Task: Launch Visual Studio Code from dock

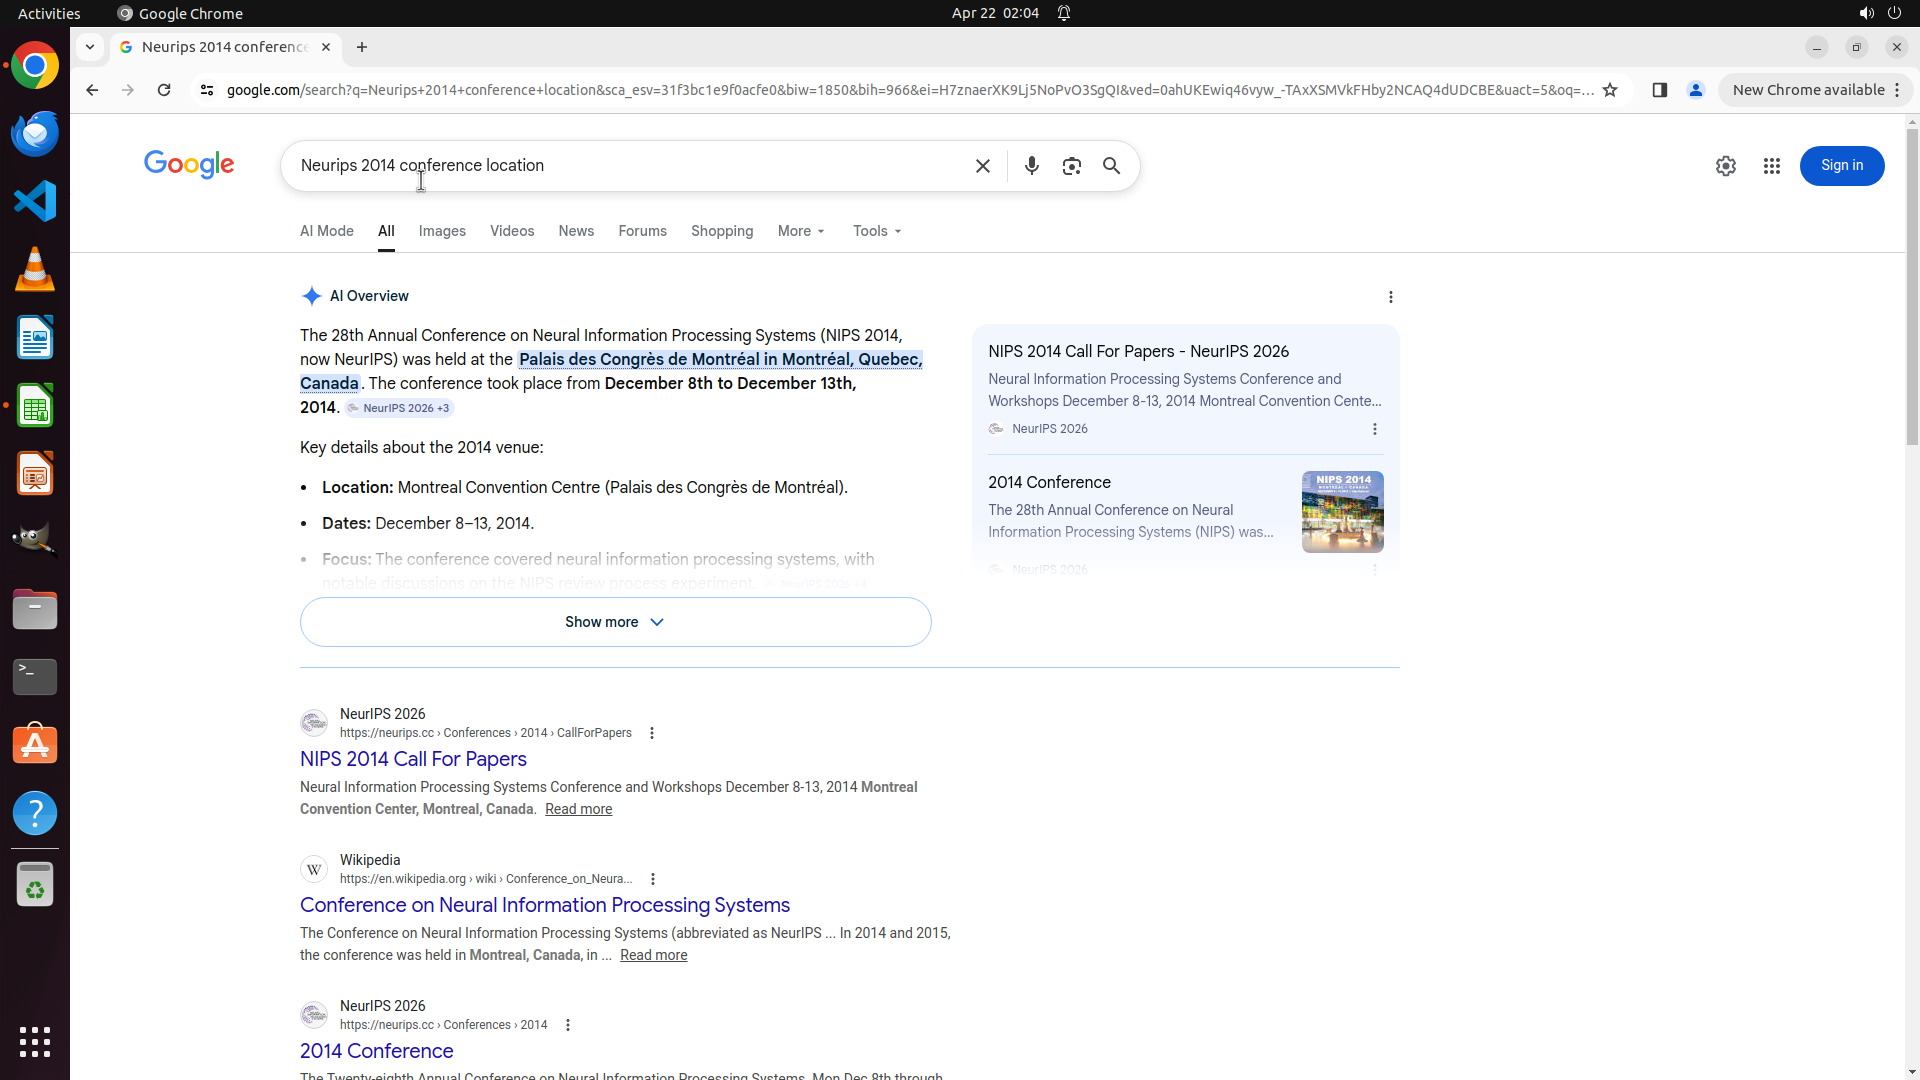Action: pos(35,201)
